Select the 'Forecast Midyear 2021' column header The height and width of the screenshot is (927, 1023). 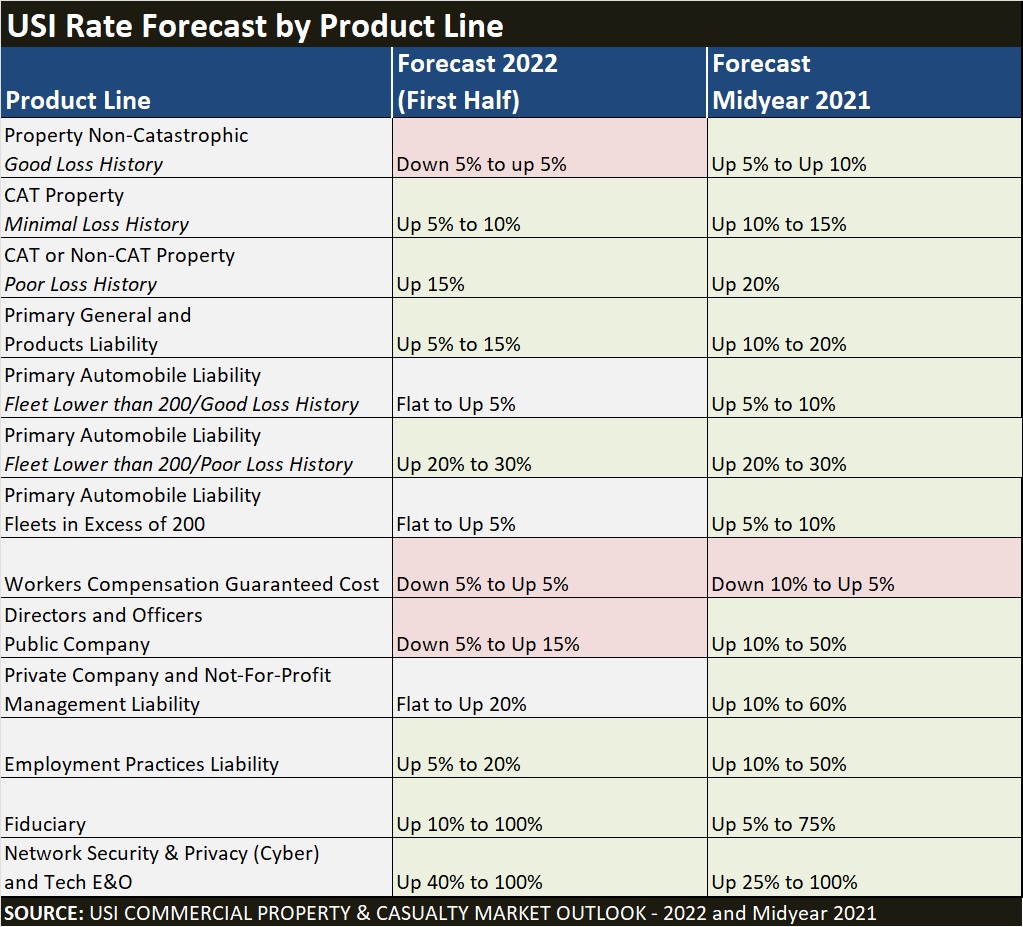tap(791, 82)
